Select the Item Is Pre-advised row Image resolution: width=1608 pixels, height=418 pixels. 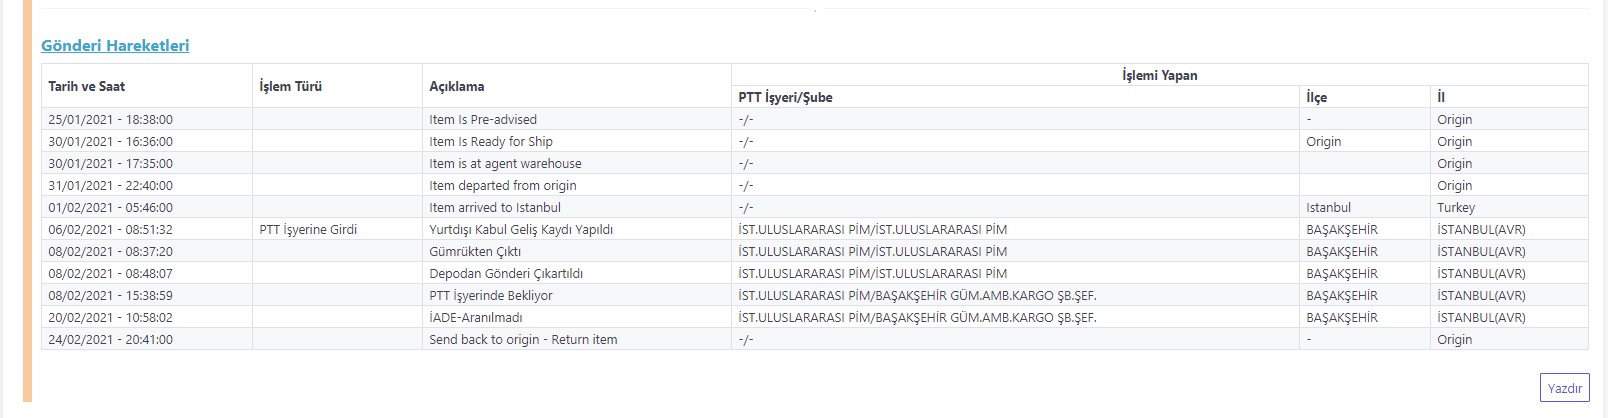pos(483,119)
